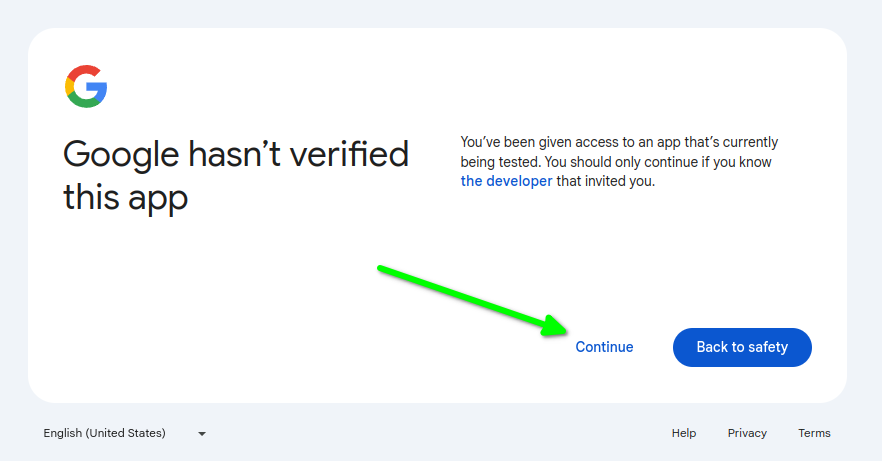The image size is (882, 461).
Task: Click the "(United States)" portion of language label
Action: 125,433
